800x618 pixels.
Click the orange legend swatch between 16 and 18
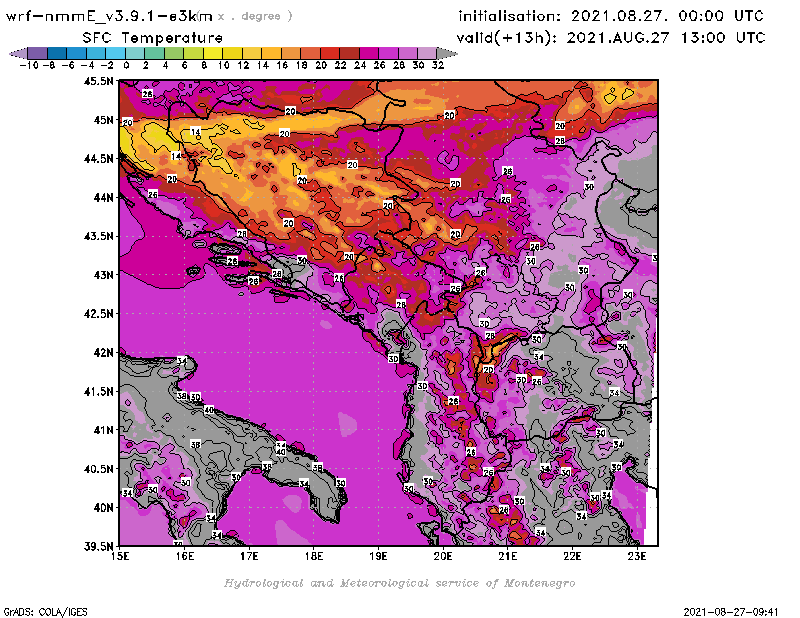291,53
